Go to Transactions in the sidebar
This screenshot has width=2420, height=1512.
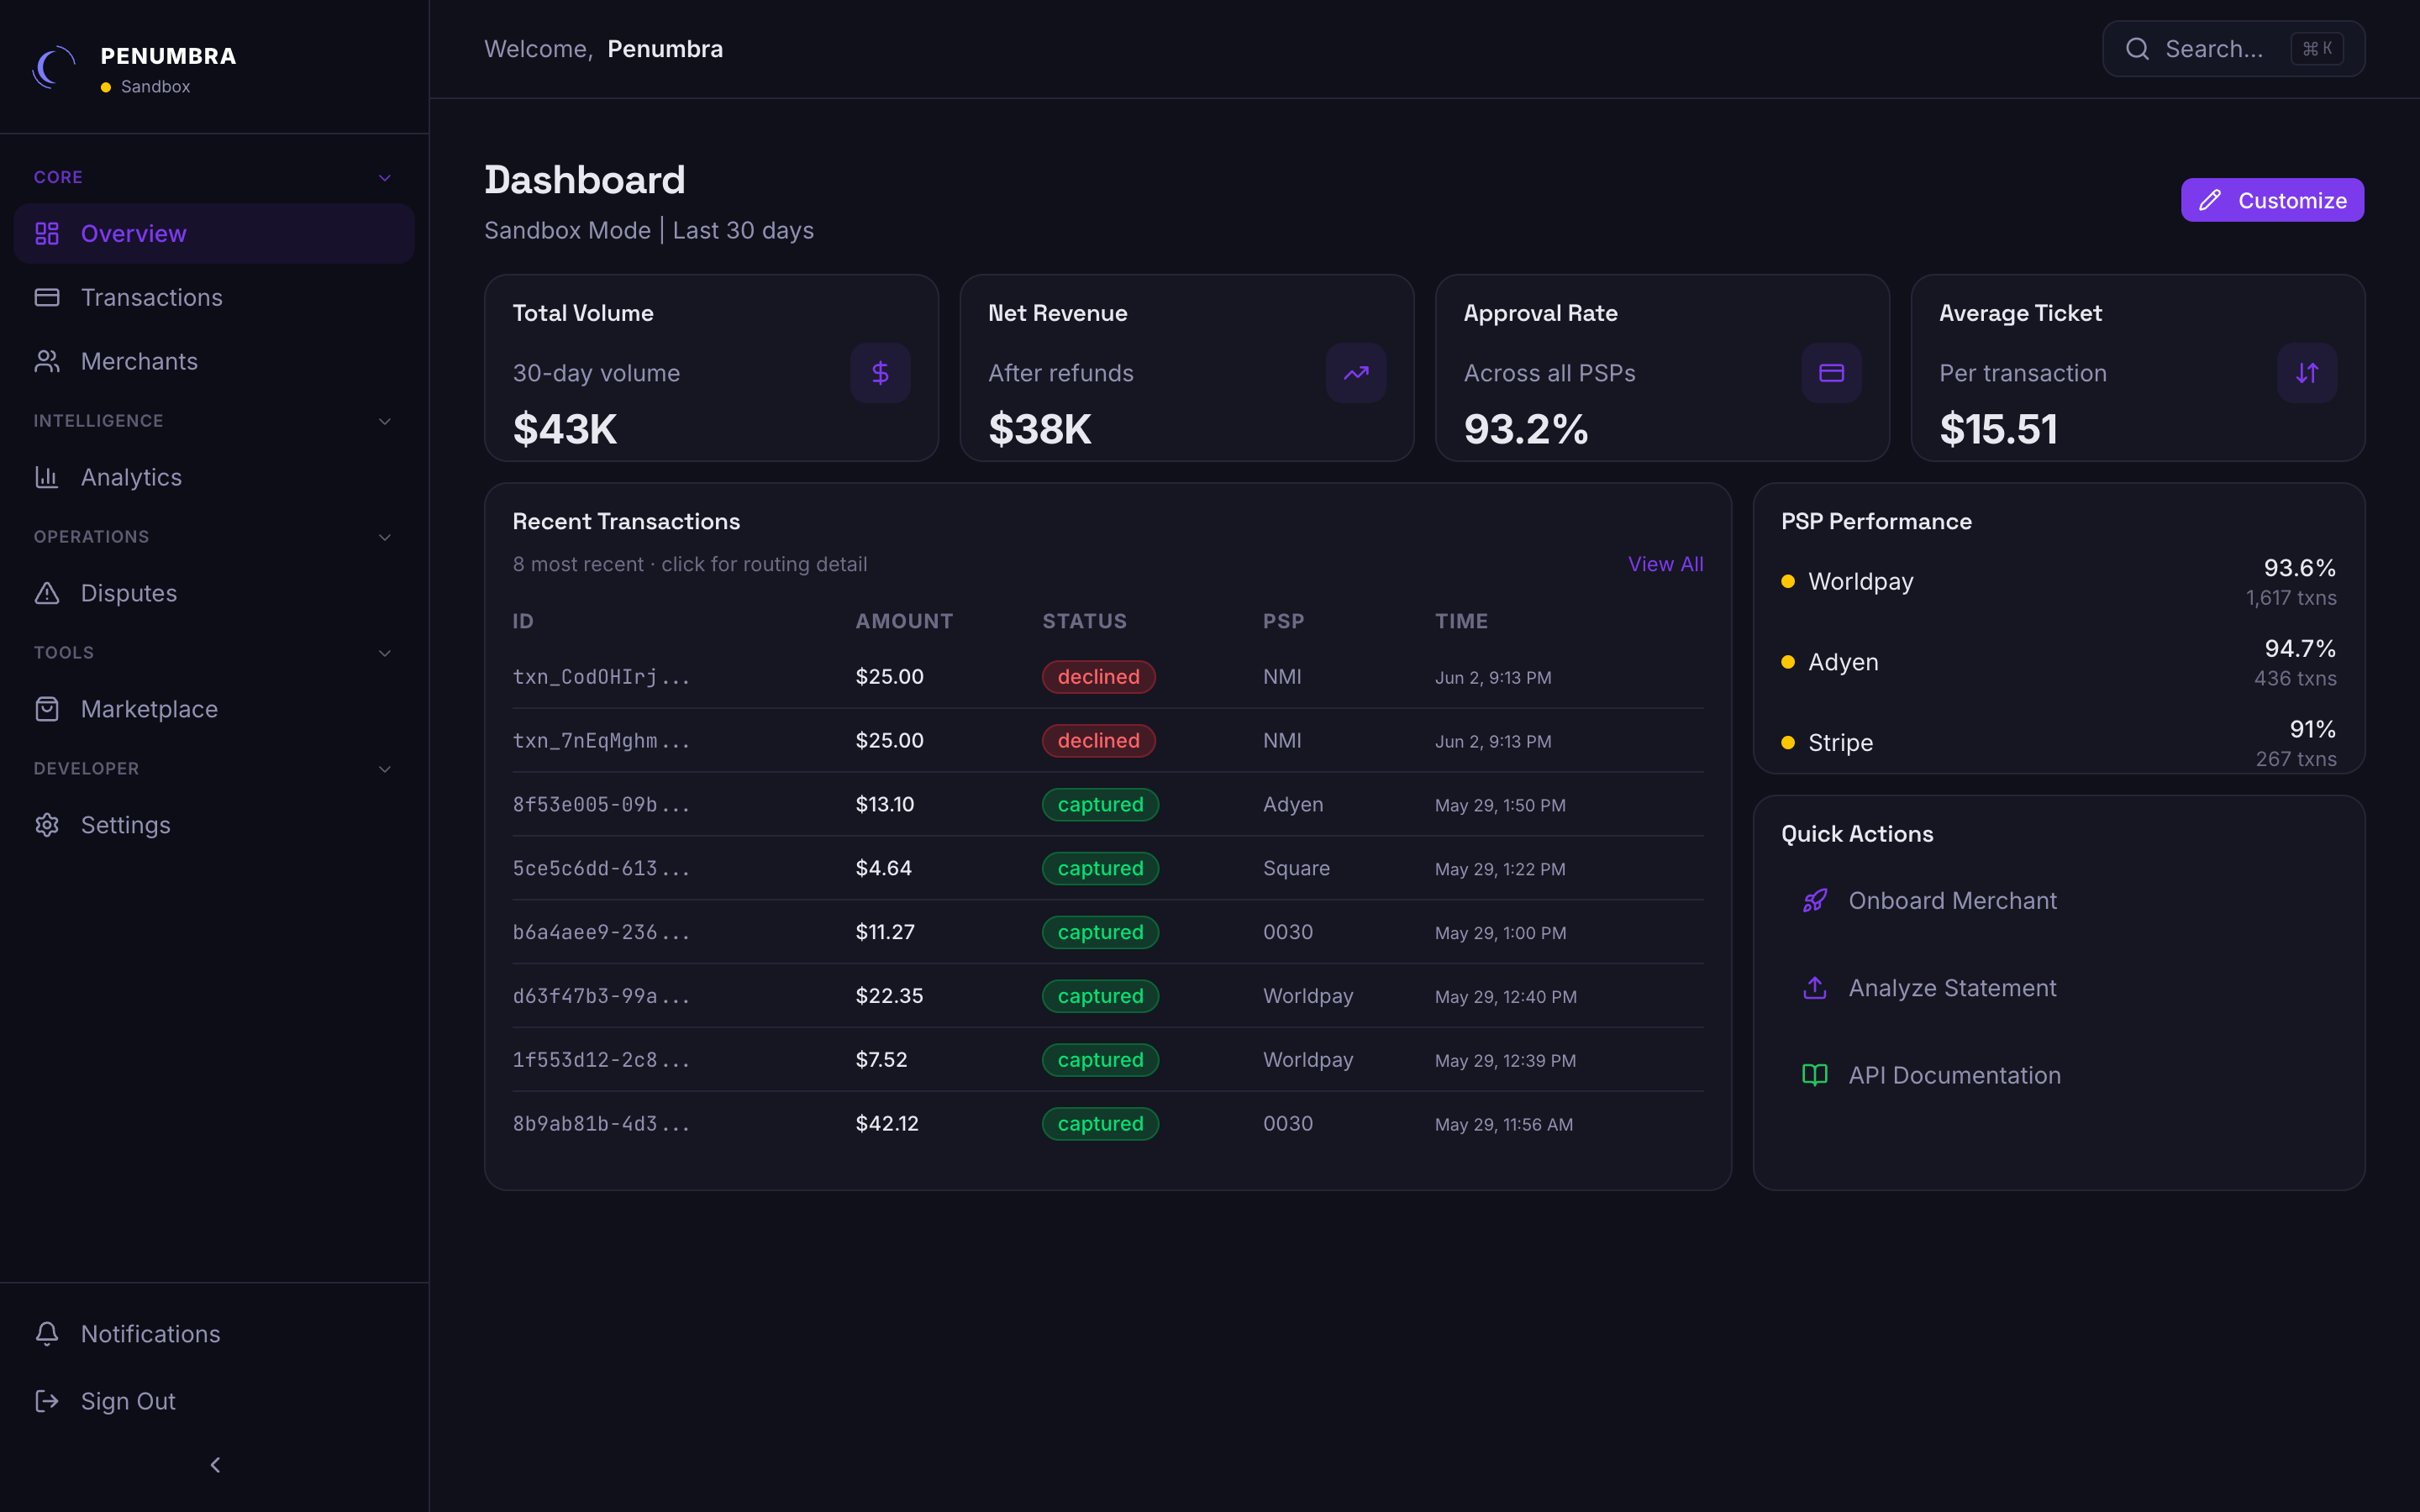point(214,297)
